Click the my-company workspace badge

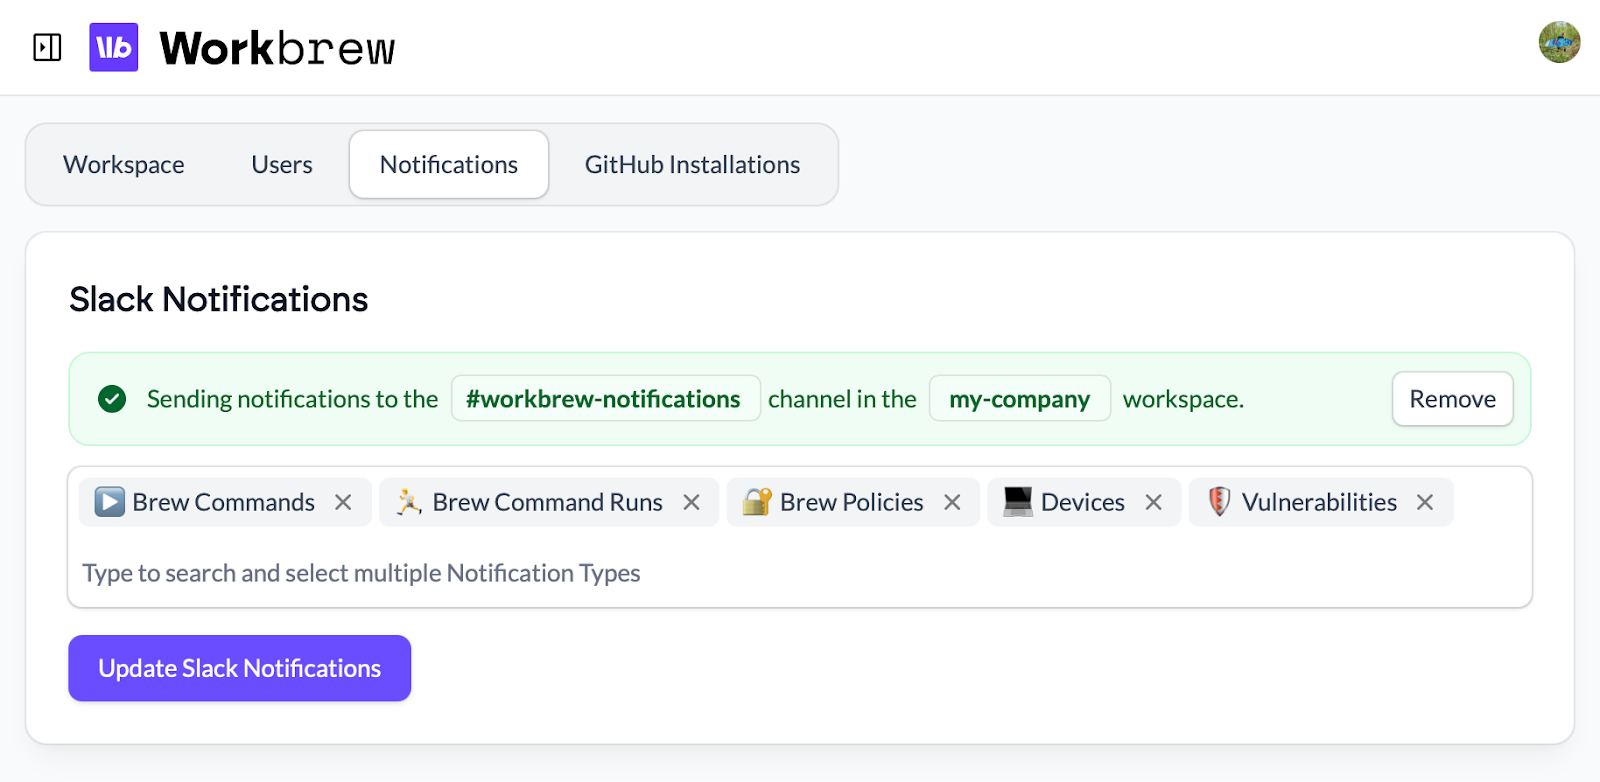pos(1019,399)
